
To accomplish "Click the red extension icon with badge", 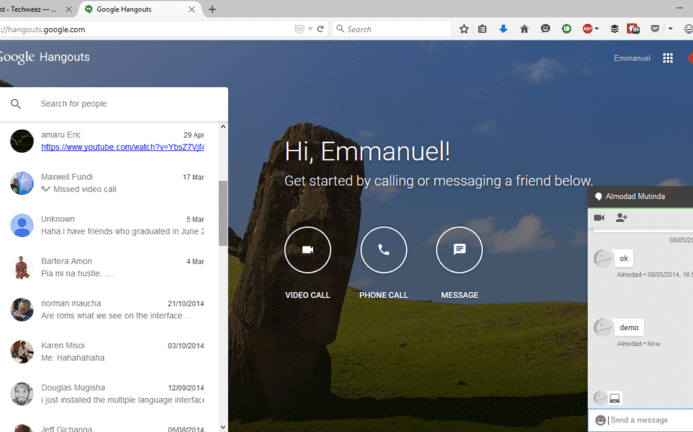I will pyautogui.click(x=633, y=29).
